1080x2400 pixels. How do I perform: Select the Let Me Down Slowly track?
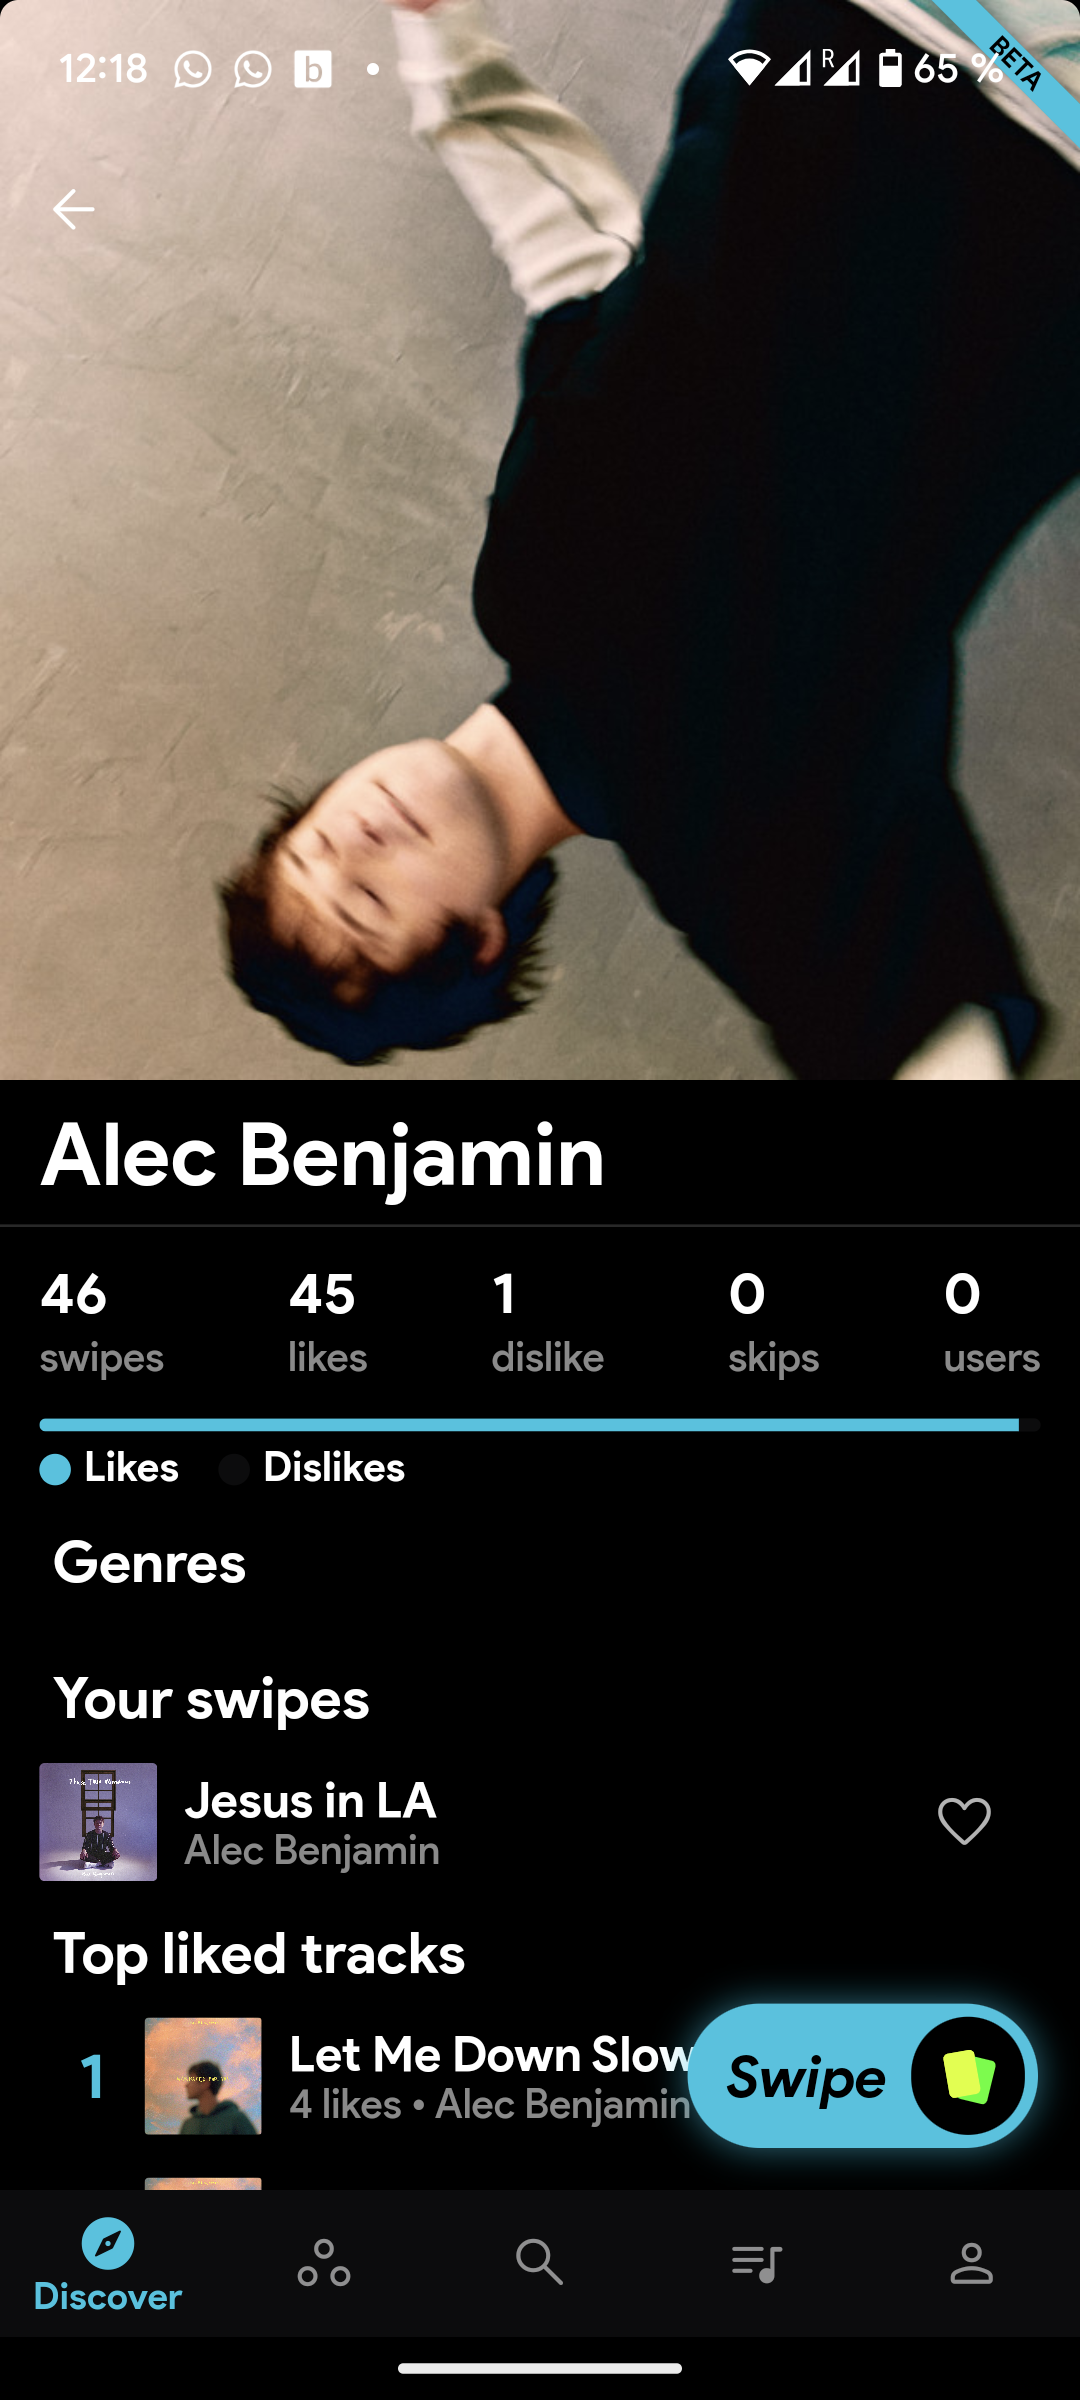488,2076
